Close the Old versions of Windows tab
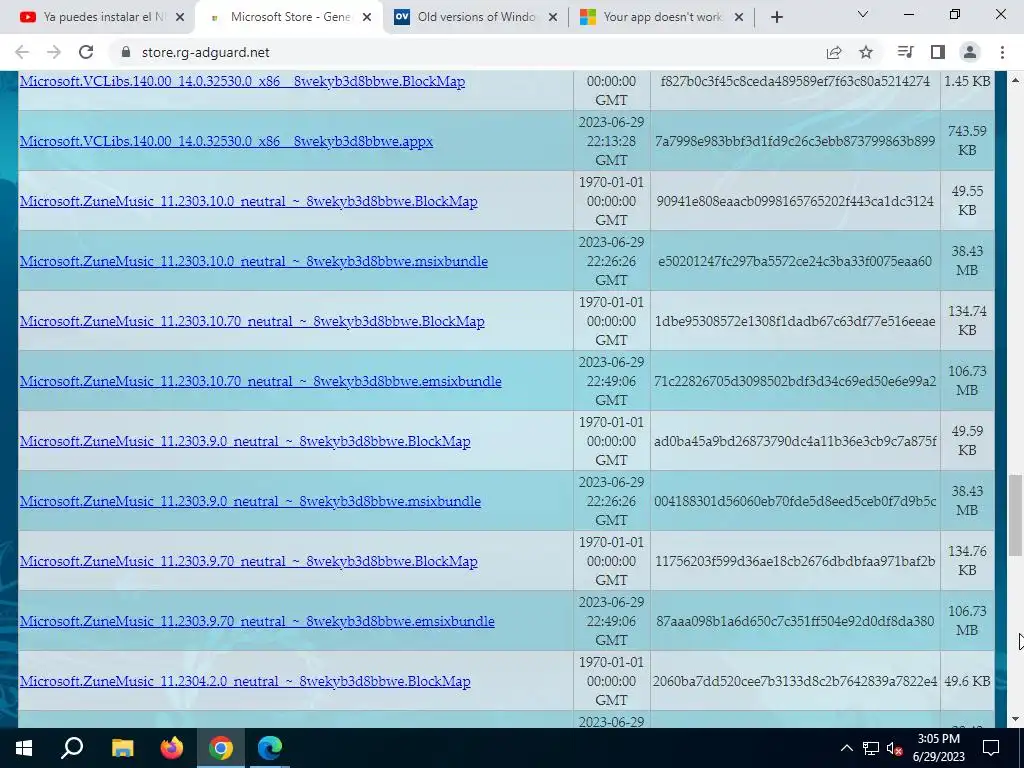 552,17
